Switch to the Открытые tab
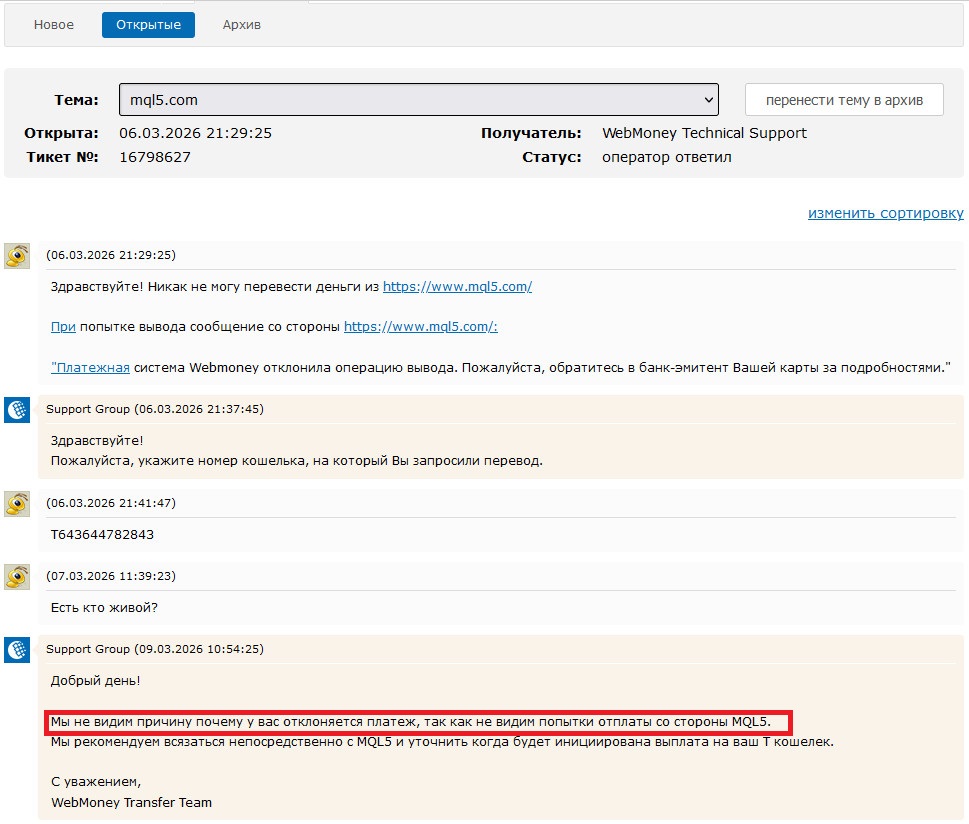Viewport: 969px width, 824px height. (x=148, y=25)
